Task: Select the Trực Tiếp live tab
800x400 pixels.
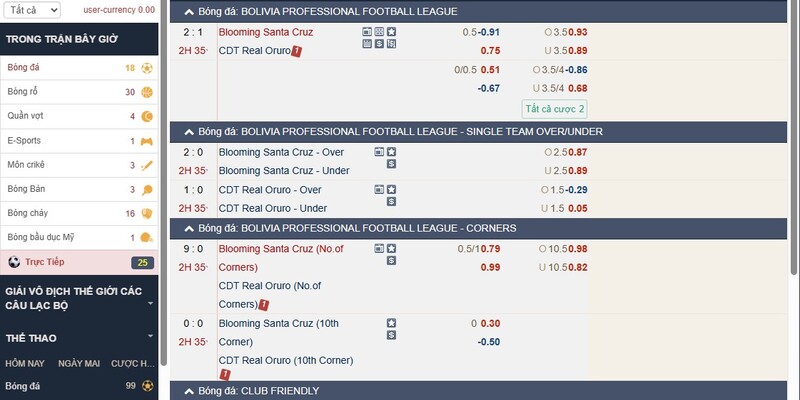Action: [79, 262]
